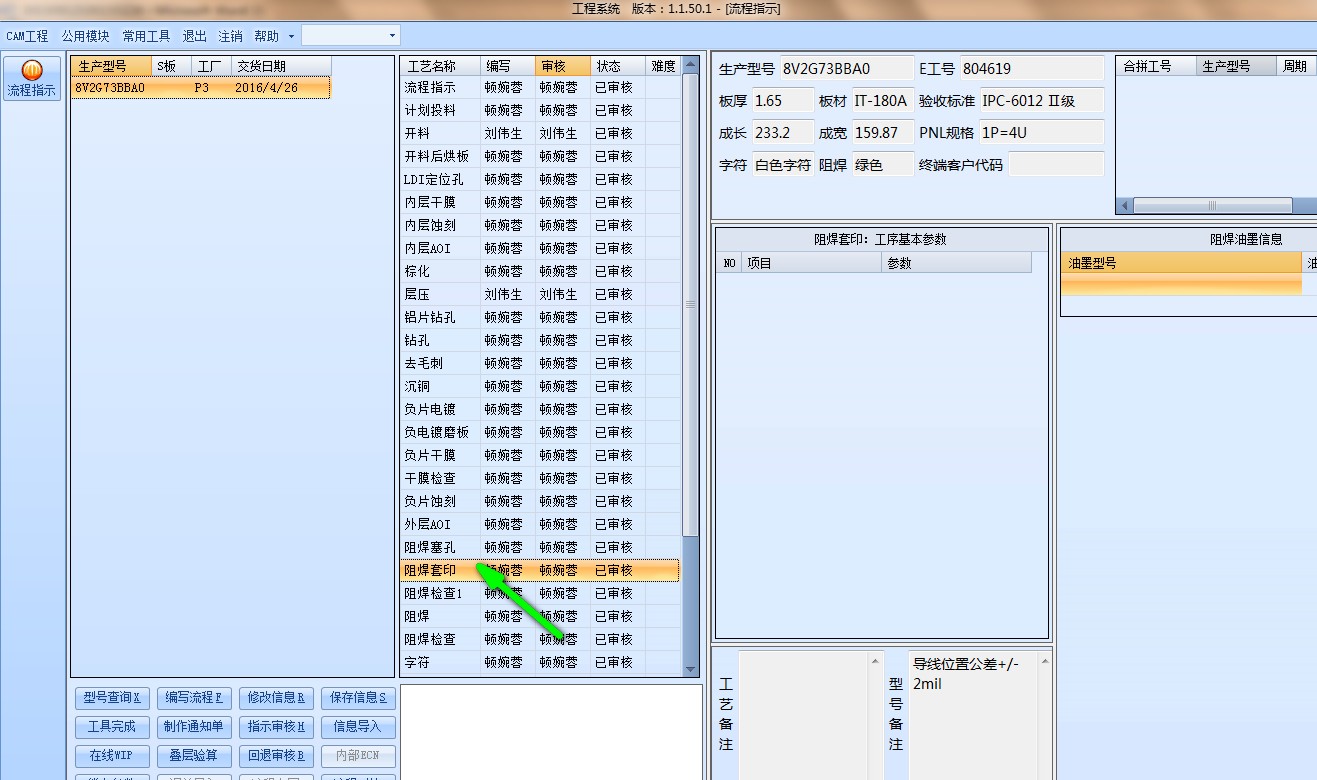Open the 帮助 menu
1317x780 pixels.
[267, 36]
